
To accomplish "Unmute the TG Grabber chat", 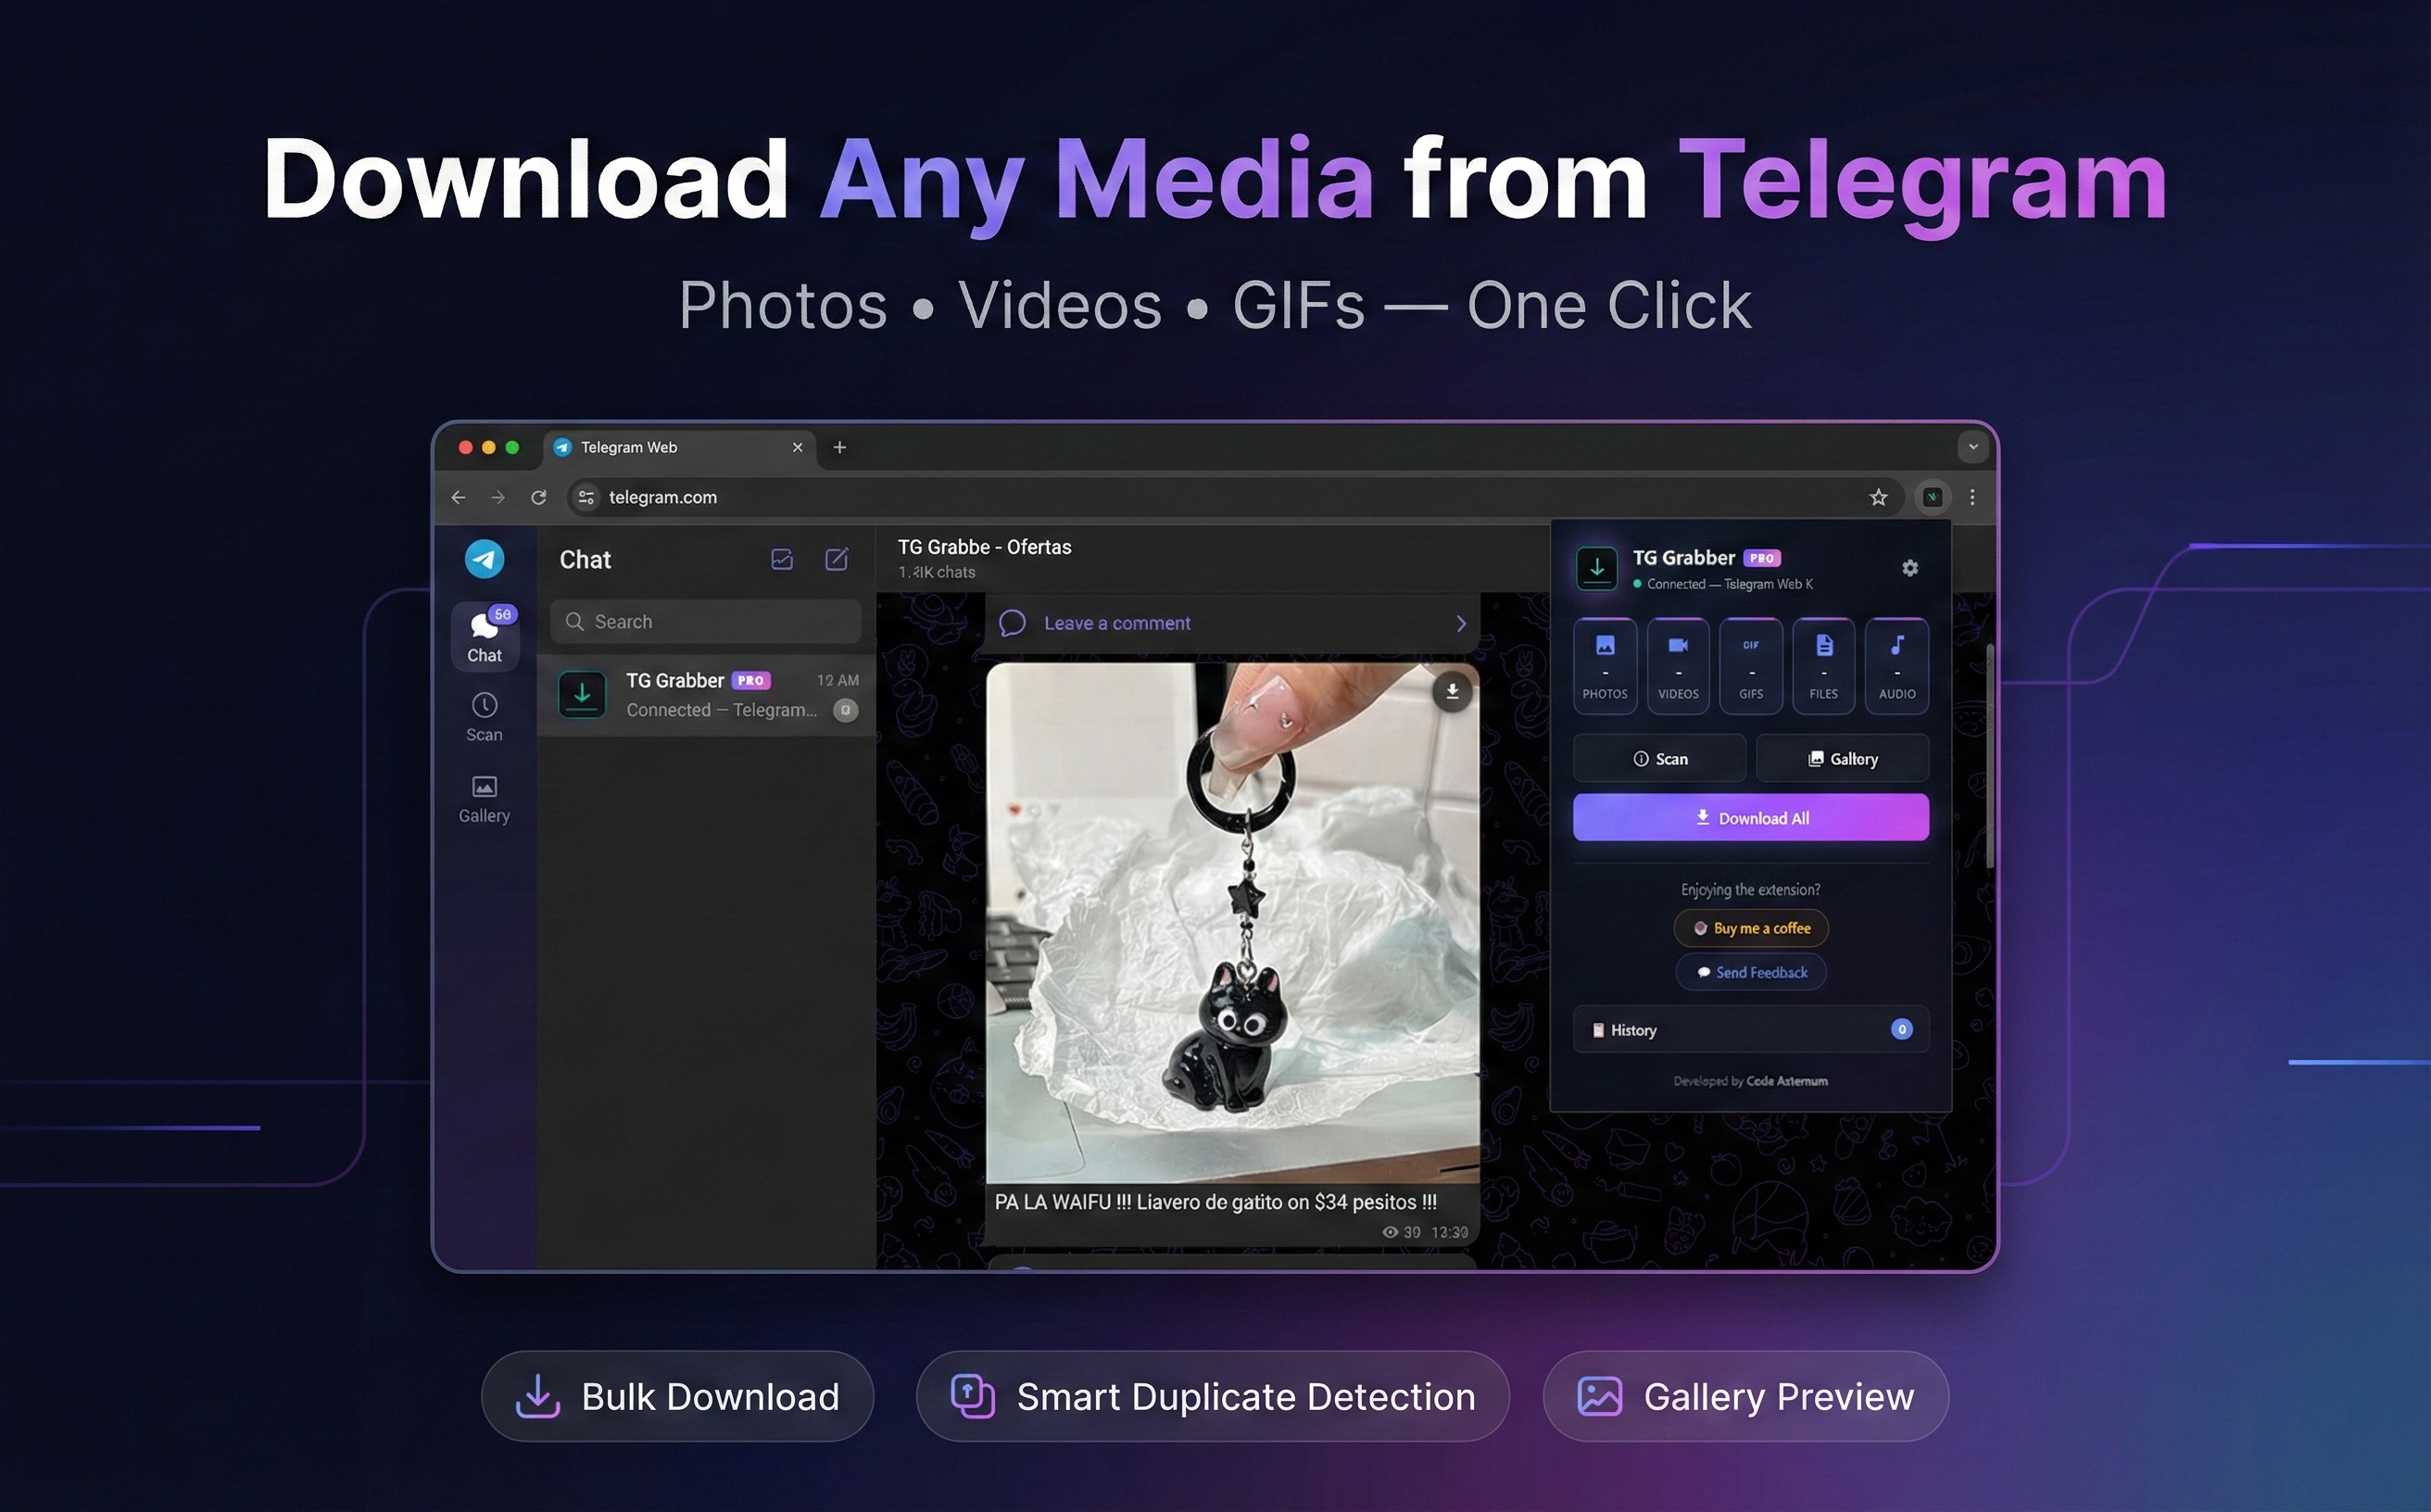I will click(846, 710).
